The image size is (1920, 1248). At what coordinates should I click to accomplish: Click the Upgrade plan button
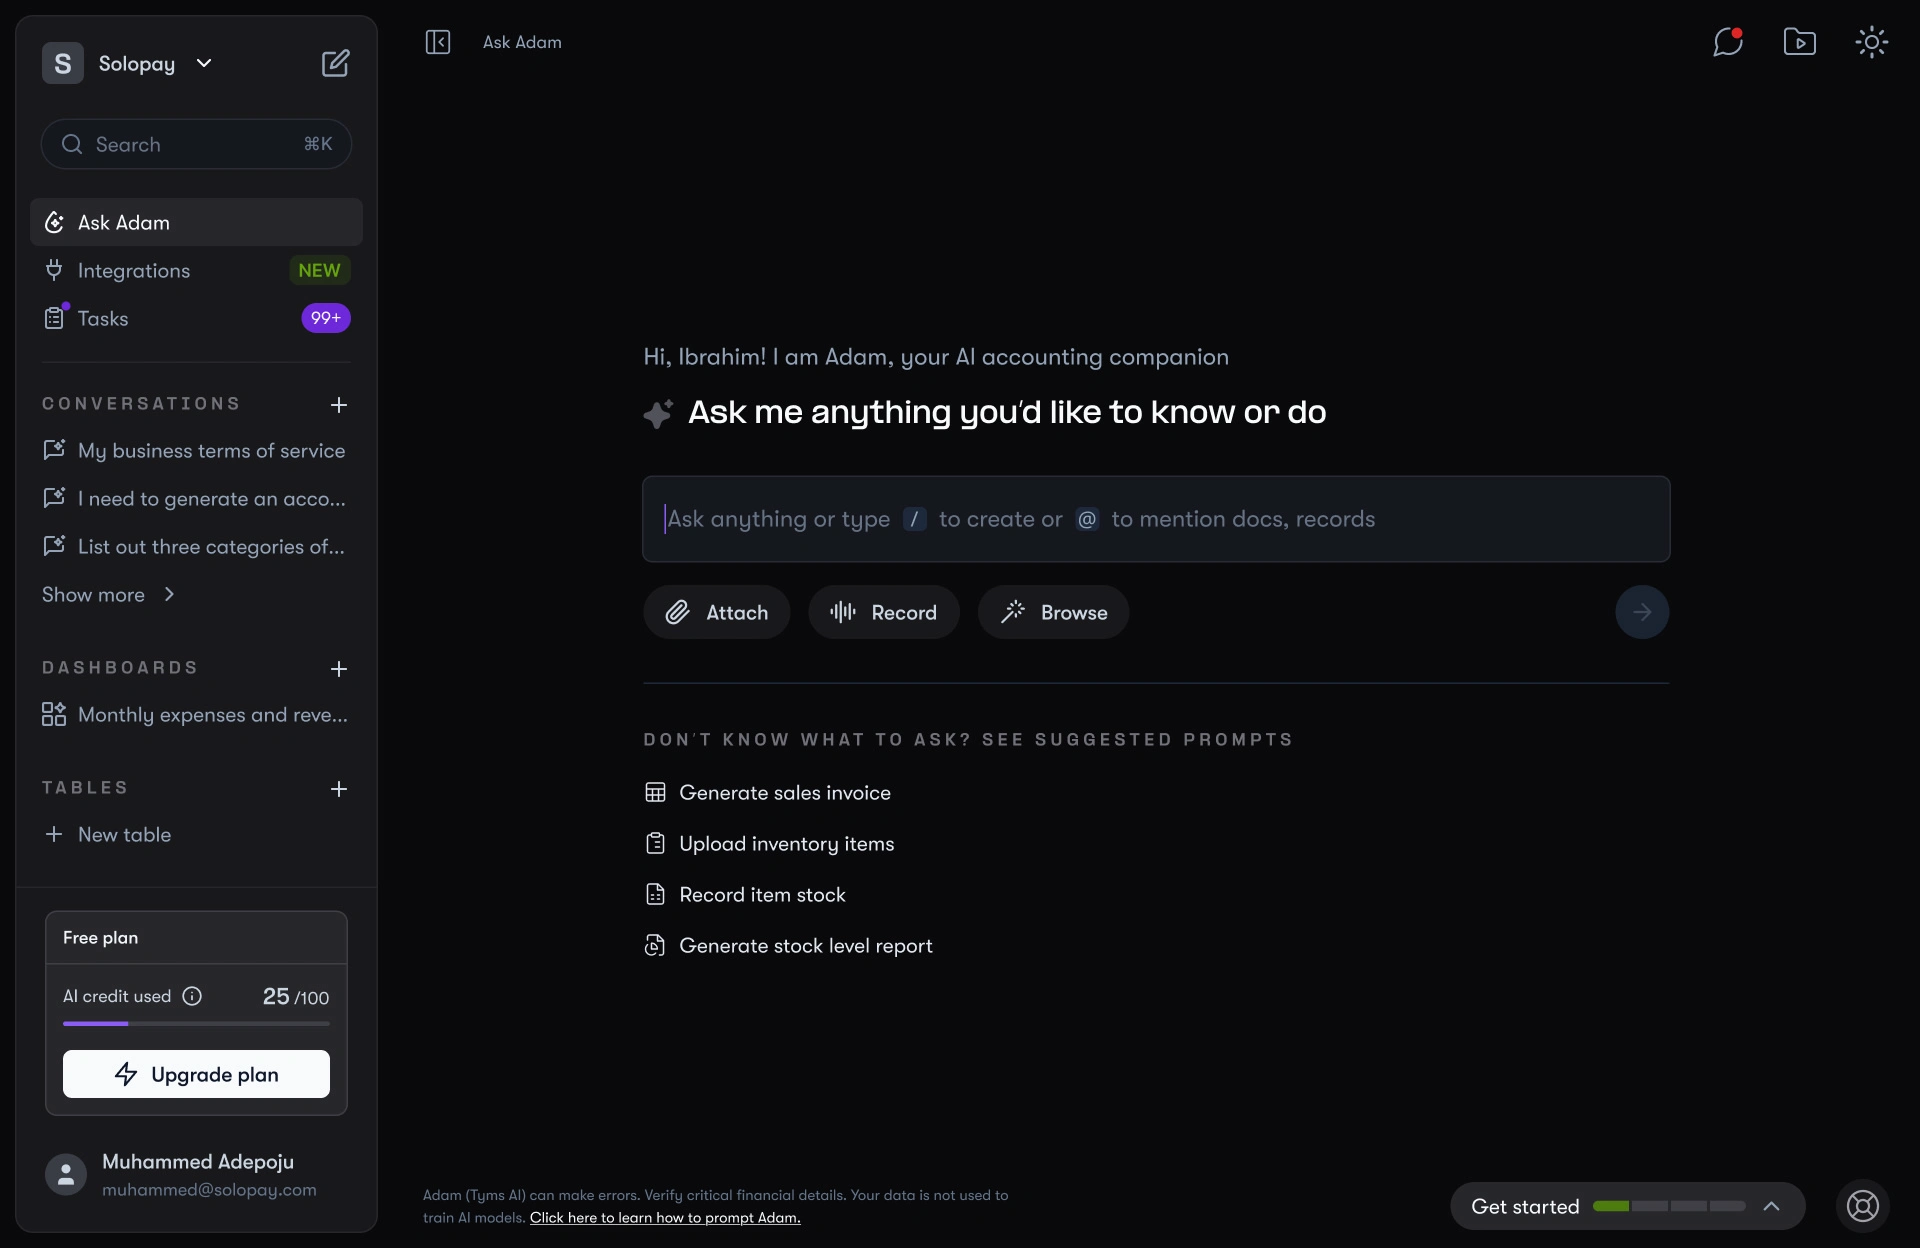(x=196, y=1074)
